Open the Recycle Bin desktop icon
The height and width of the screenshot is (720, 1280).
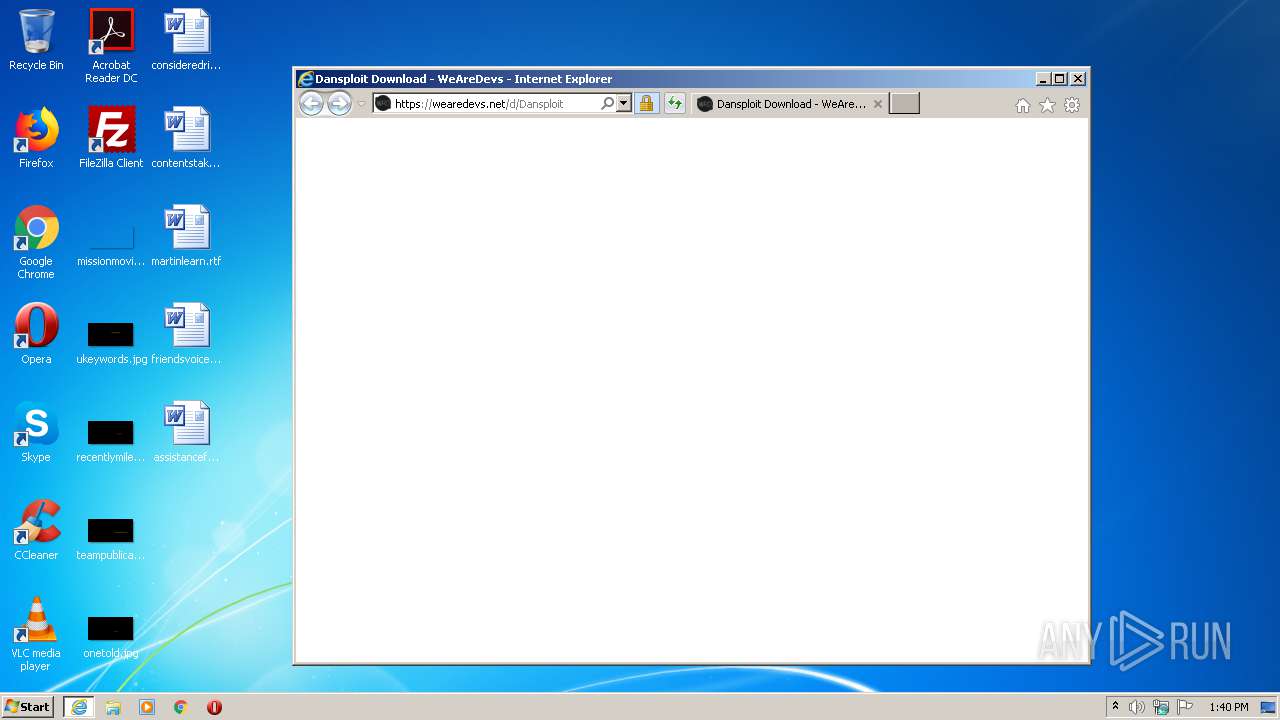point(36,40)
